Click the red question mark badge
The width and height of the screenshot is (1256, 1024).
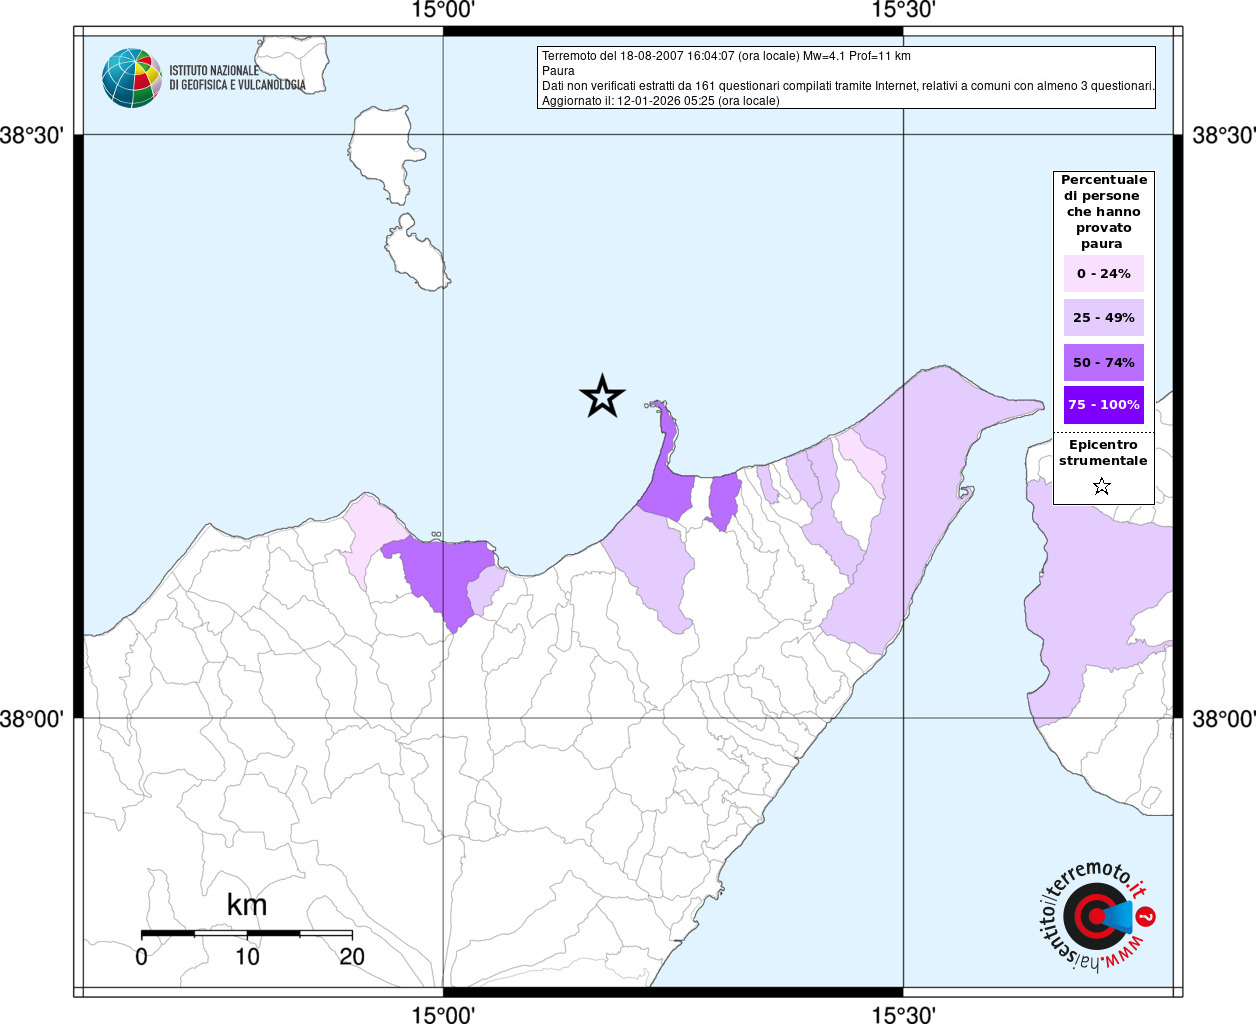(x=1147, y=916)
